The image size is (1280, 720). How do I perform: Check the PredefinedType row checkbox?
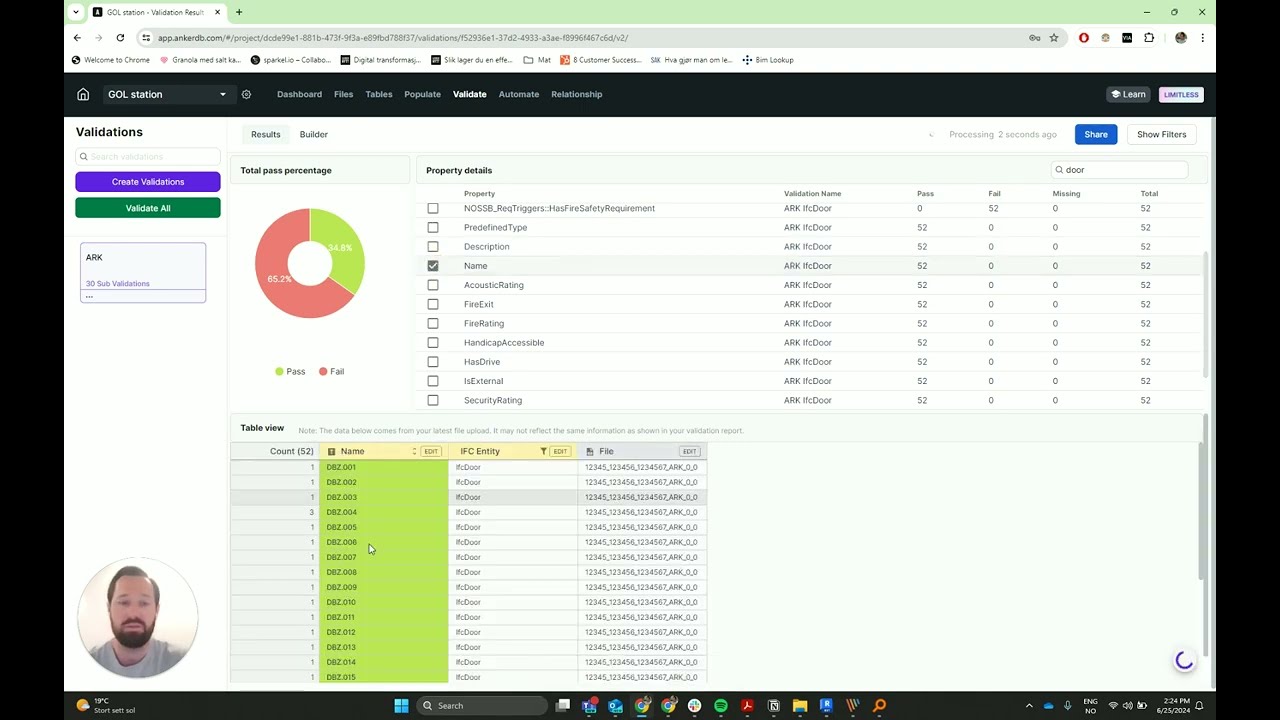433,227
